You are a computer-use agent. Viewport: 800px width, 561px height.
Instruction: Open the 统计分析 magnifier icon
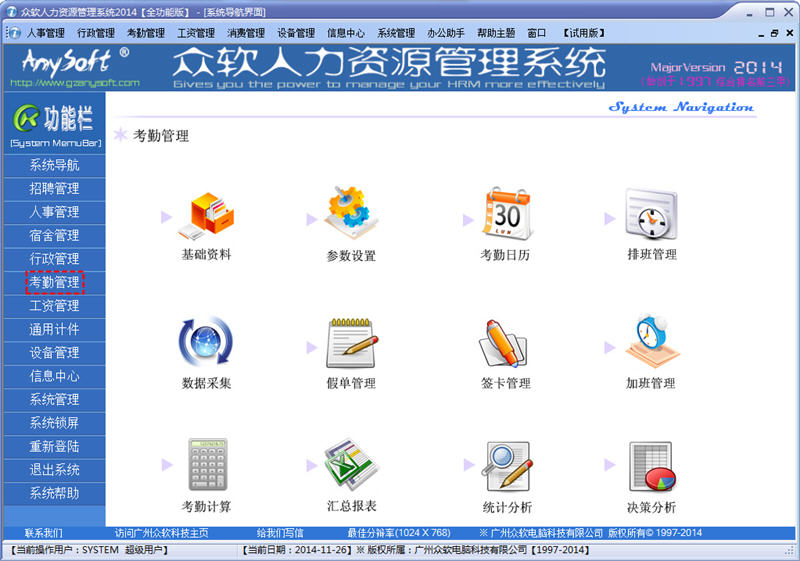[507, 466]
